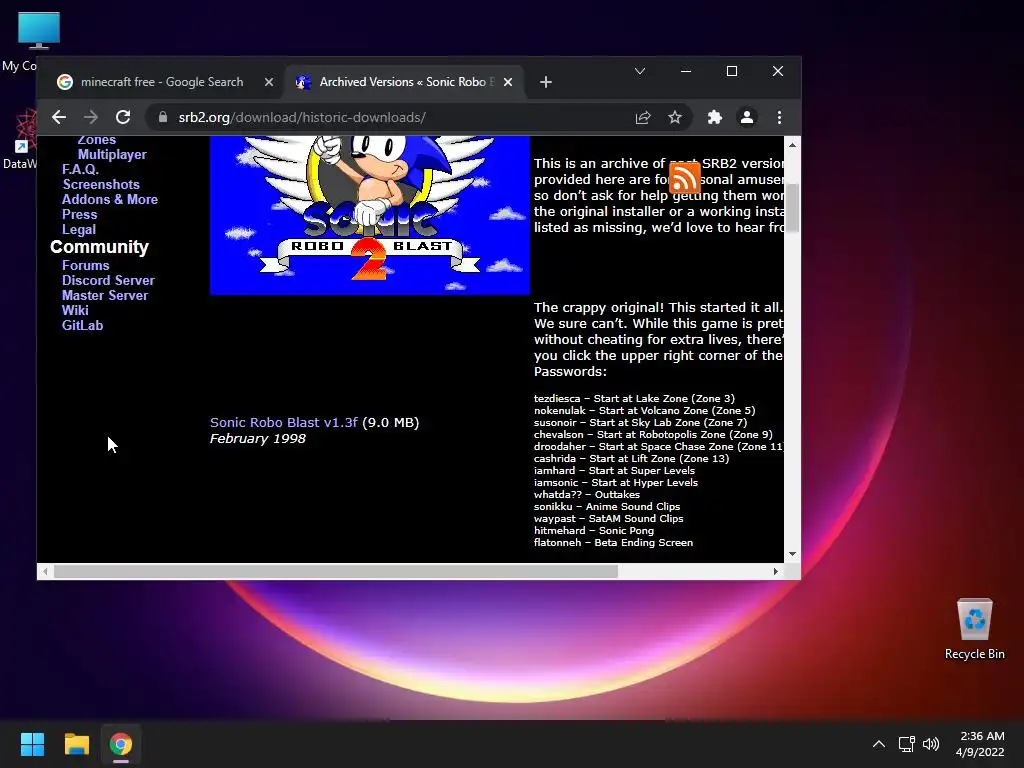Click the forward navigation arrow
The height and width of the screenshot is (768, 1024).
pos(91,118)
